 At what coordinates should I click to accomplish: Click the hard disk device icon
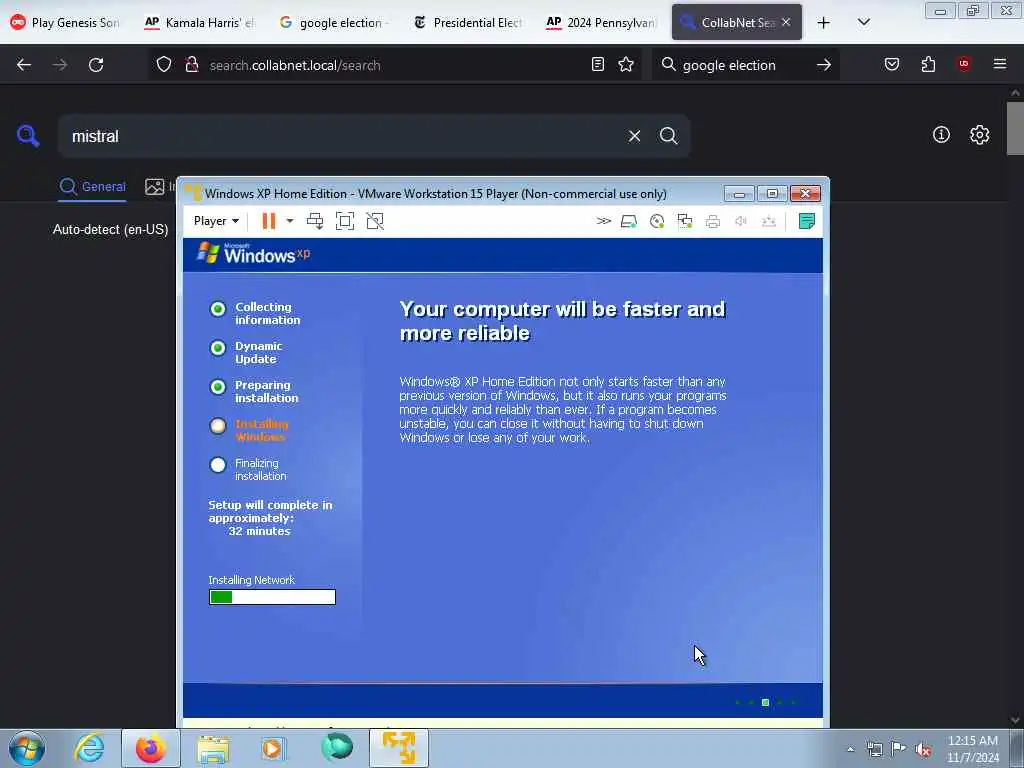pyautogui.click(x=629, y=221)
